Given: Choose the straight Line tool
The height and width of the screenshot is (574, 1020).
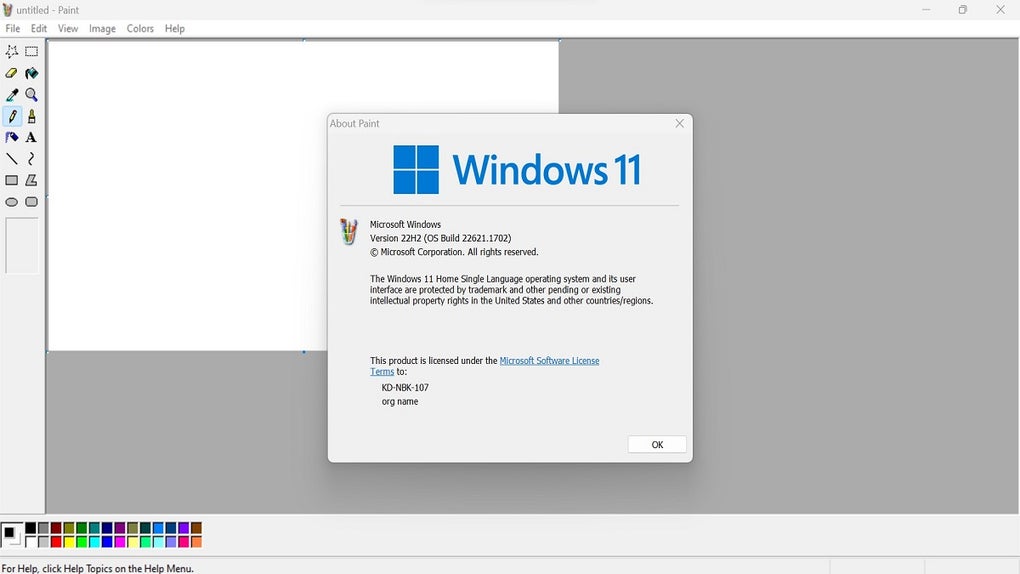Looking at the screenshot, I should tap(12, 159).
